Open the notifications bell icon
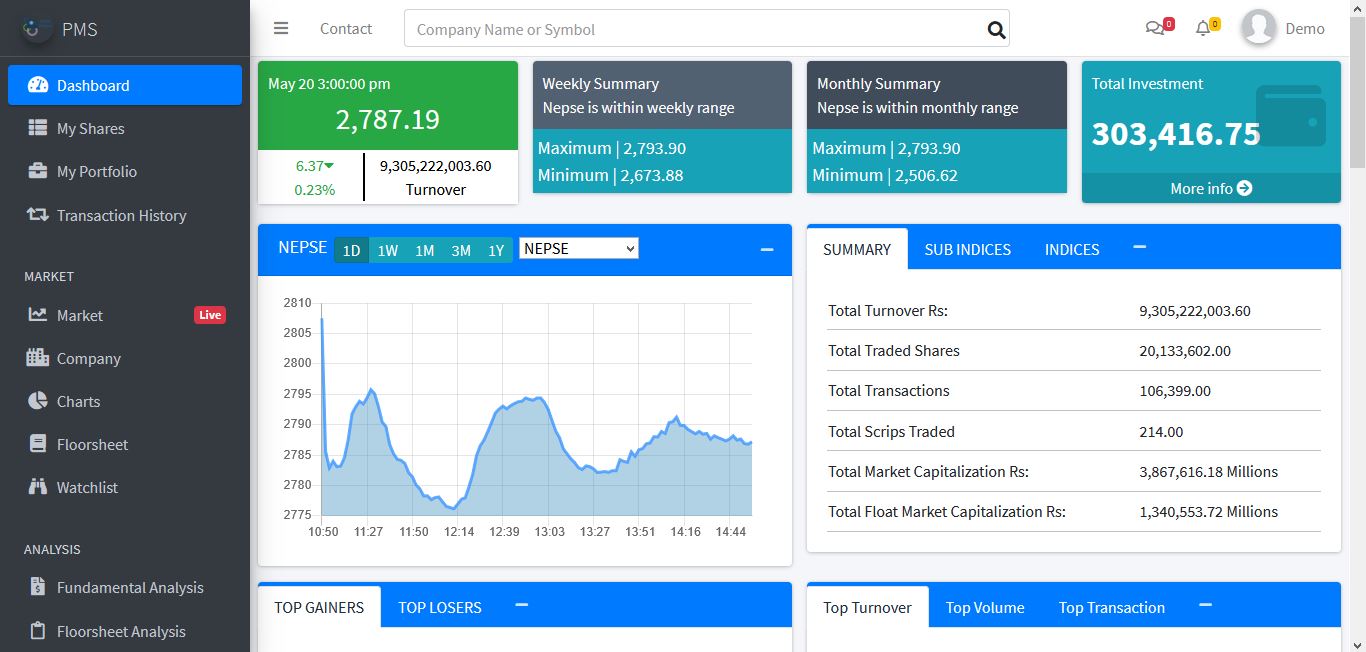This screenshot has height=652, width=1366. pos(1203,29)
